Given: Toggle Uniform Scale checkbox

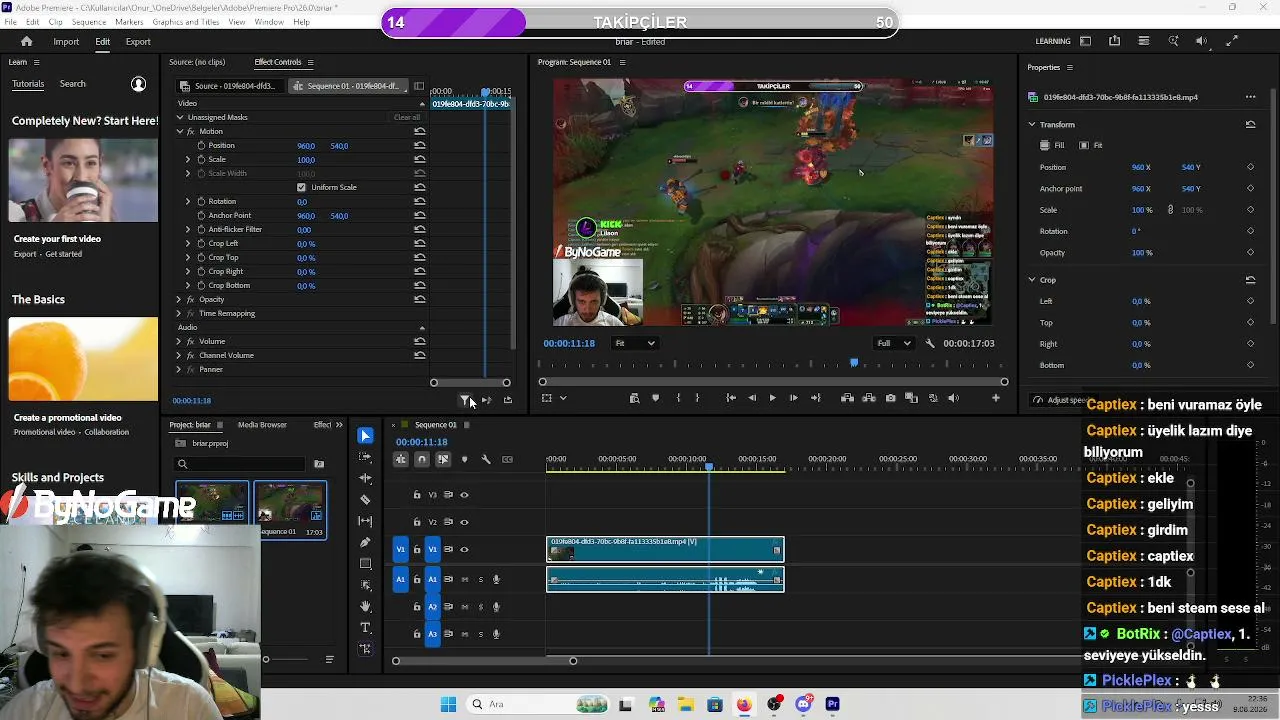Looking at the screenshot, I should [x=301, y=187].
